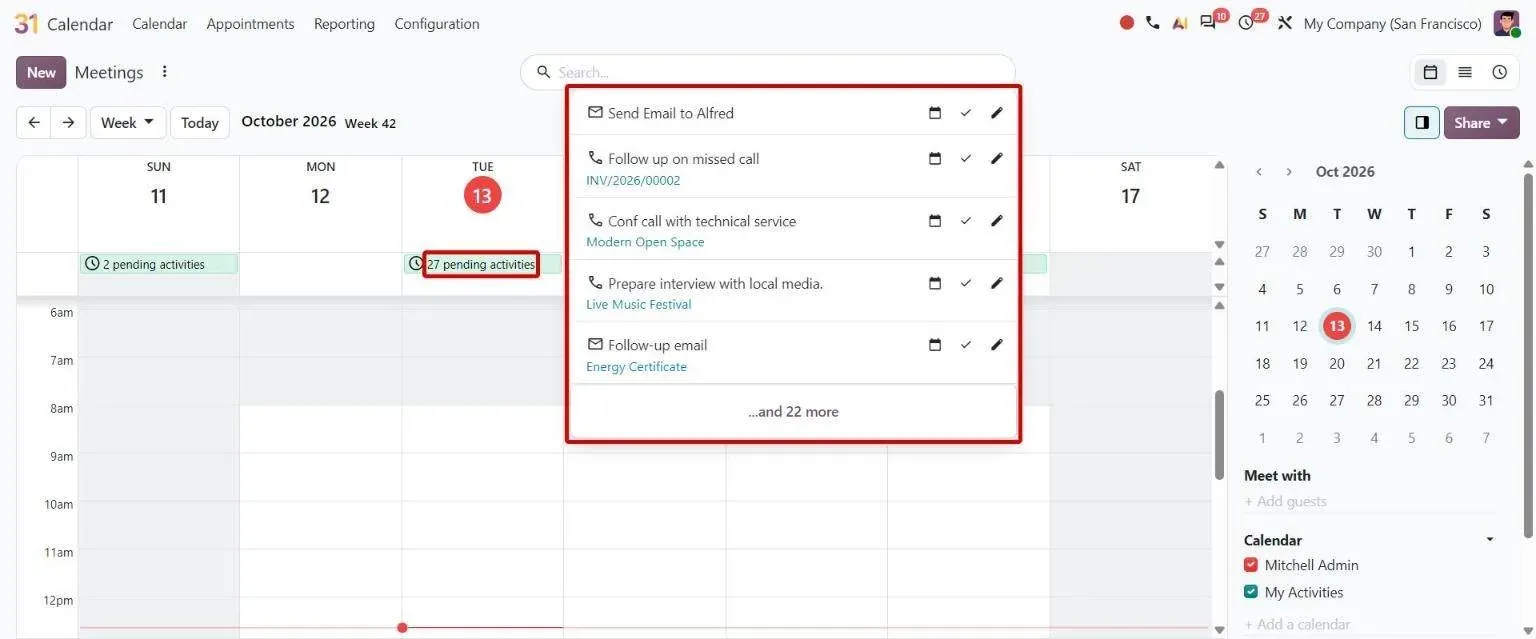Go to the previous week

point(34,123)
